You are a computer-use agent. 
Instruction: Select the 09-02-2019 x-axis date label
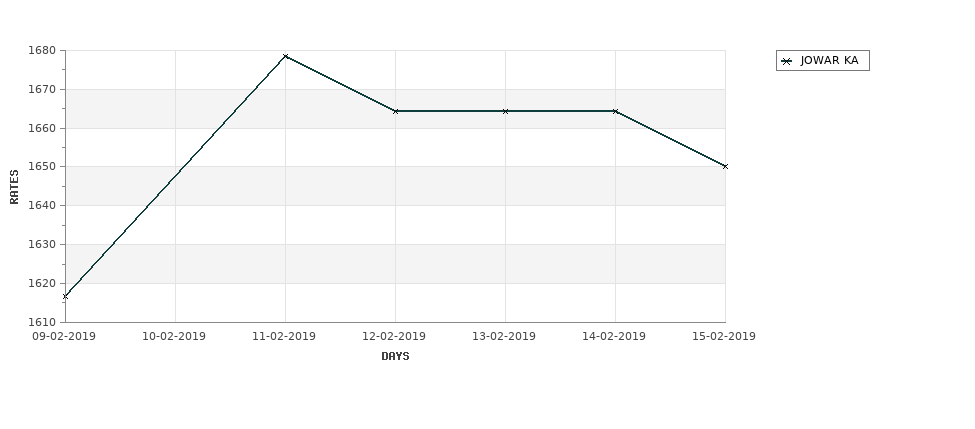[64, 337]
